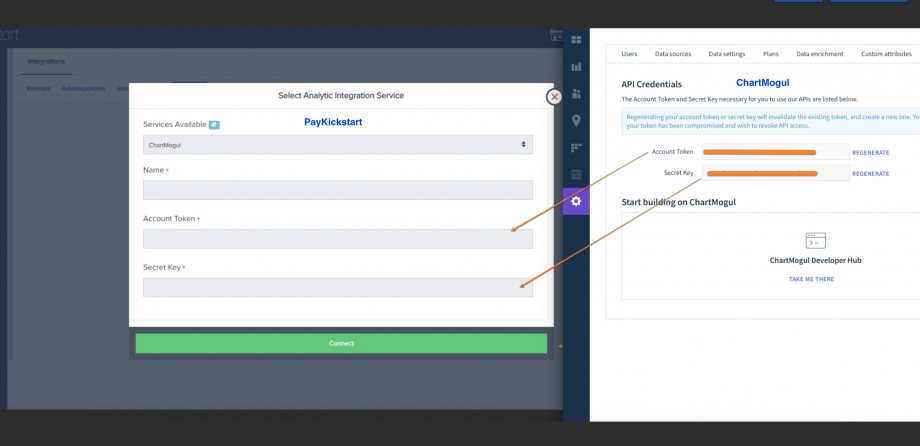Switch to the Data enrichment tab
Screen dimensions: 920x446
[820, 54]
